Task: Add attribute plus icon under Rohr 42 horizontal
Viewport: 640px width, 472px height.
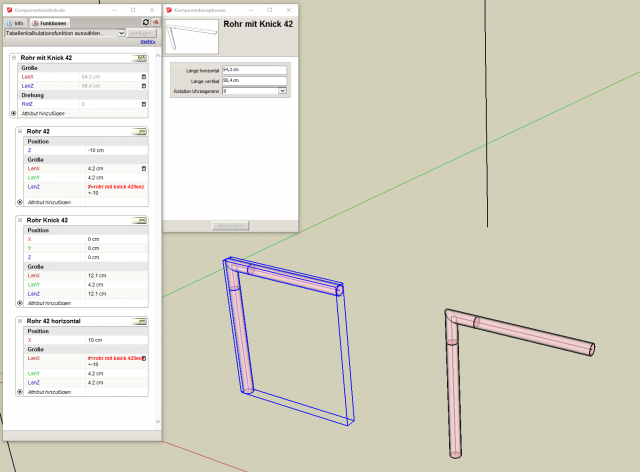Action: [x=20, y=391]
